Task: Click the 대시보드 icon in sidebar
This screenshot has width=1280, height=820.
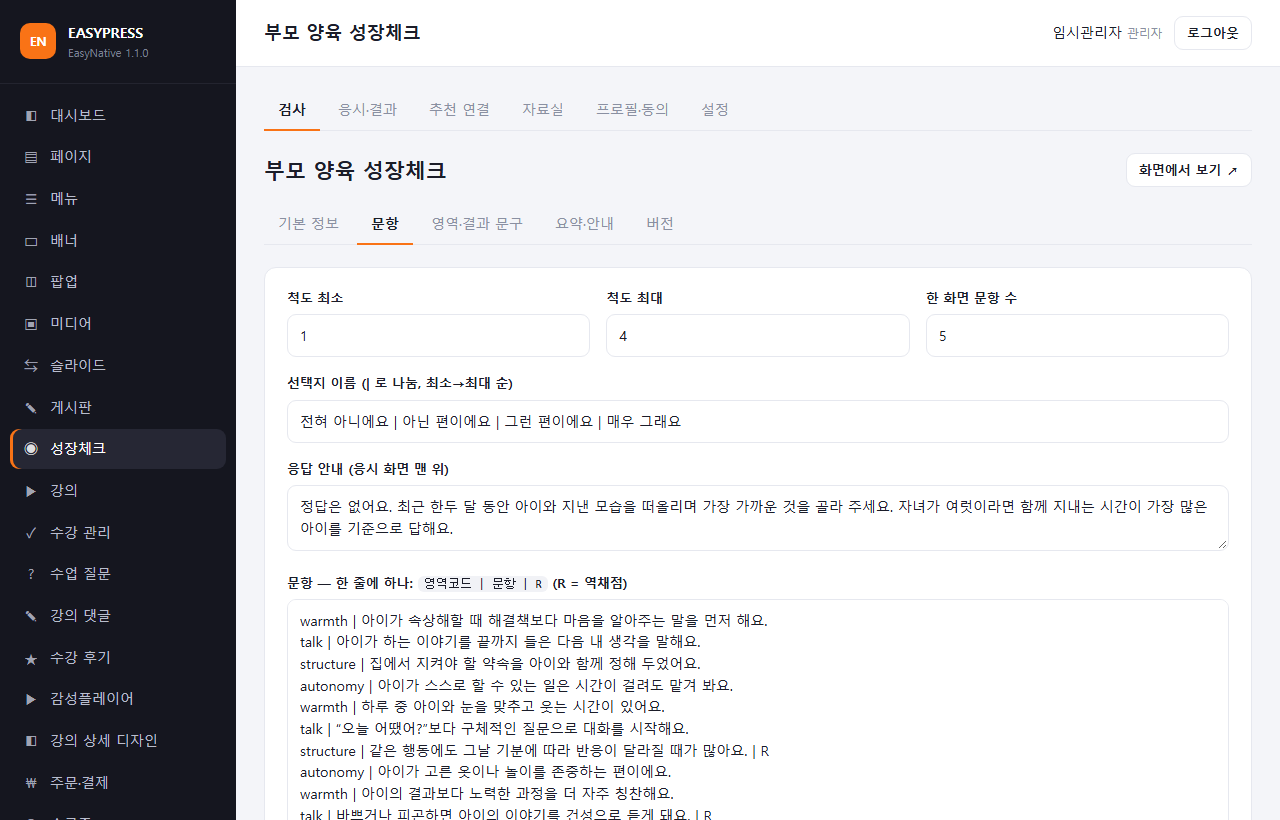Action: point(31,115)
